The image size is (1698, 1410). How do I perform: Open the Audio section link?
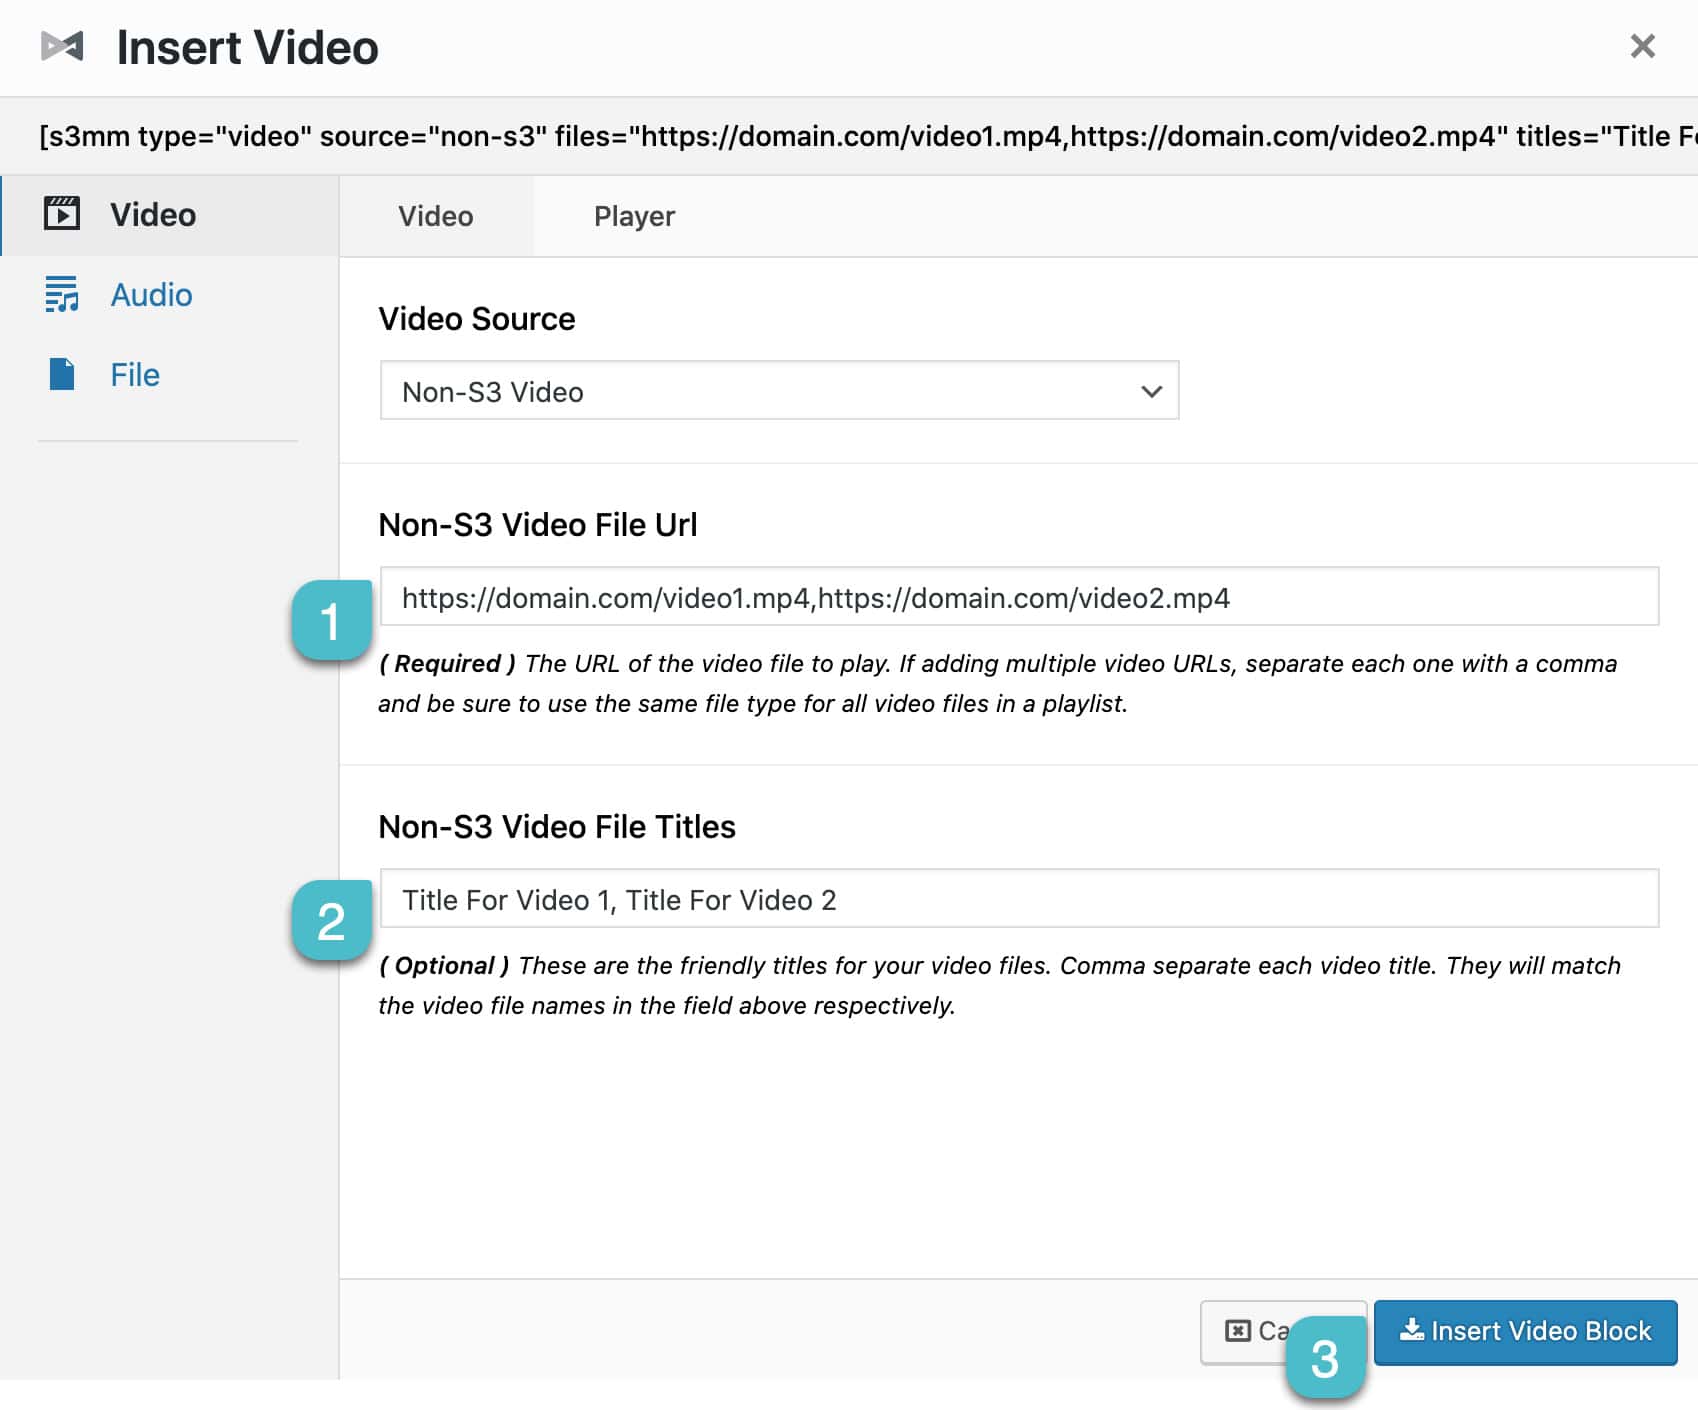pos(151,295)
